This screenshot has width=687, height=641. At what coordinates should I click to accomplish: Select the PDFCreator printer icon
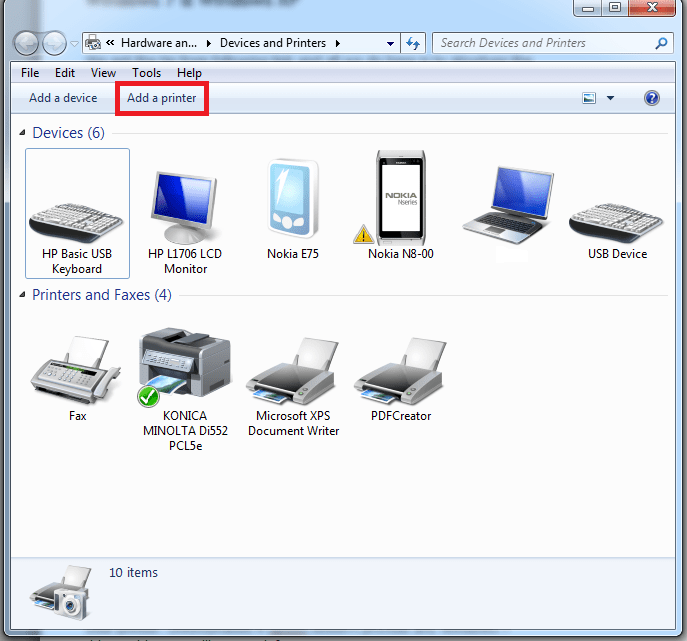tap(400, 371)
